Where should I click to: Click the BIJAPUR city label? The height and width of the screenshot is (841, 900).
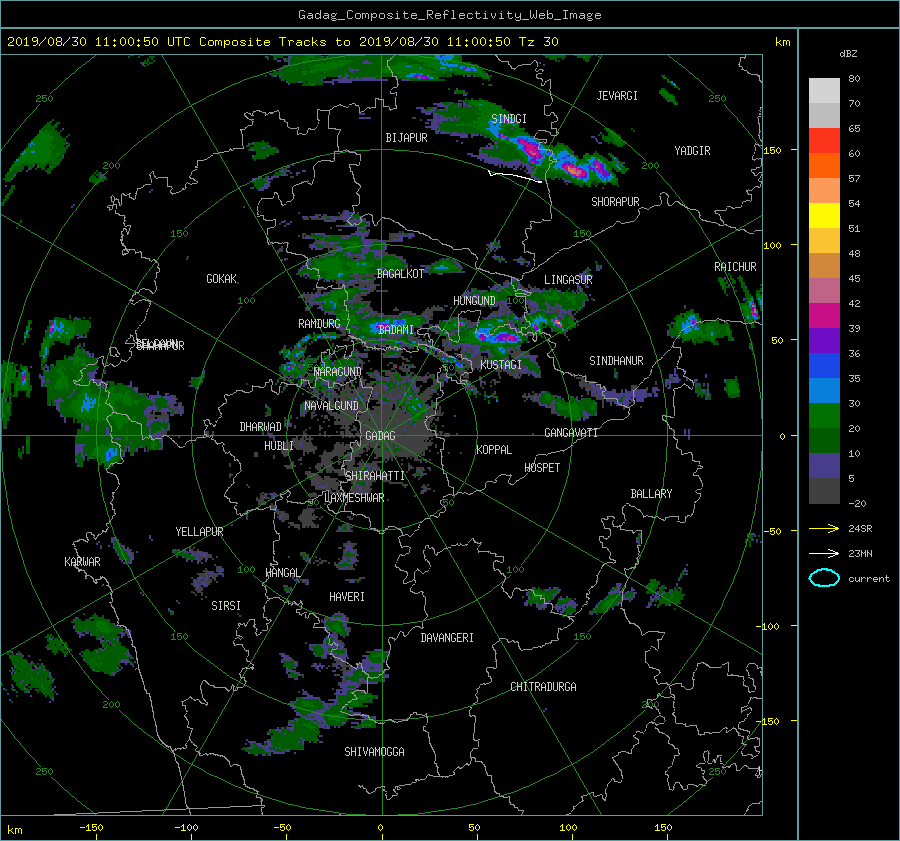pyautogui.click(x=406, y=138)
